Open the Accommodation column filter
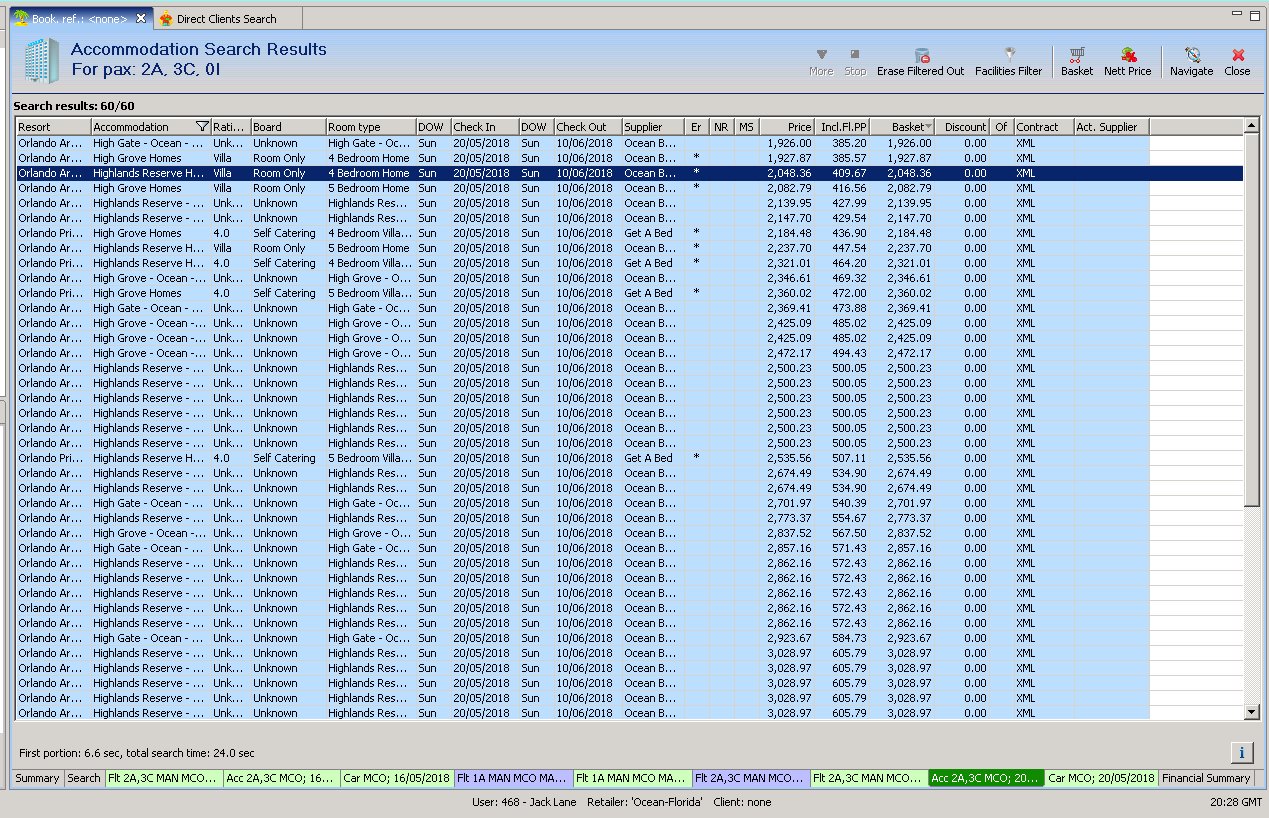1269x818 pixels. point(202,127)
